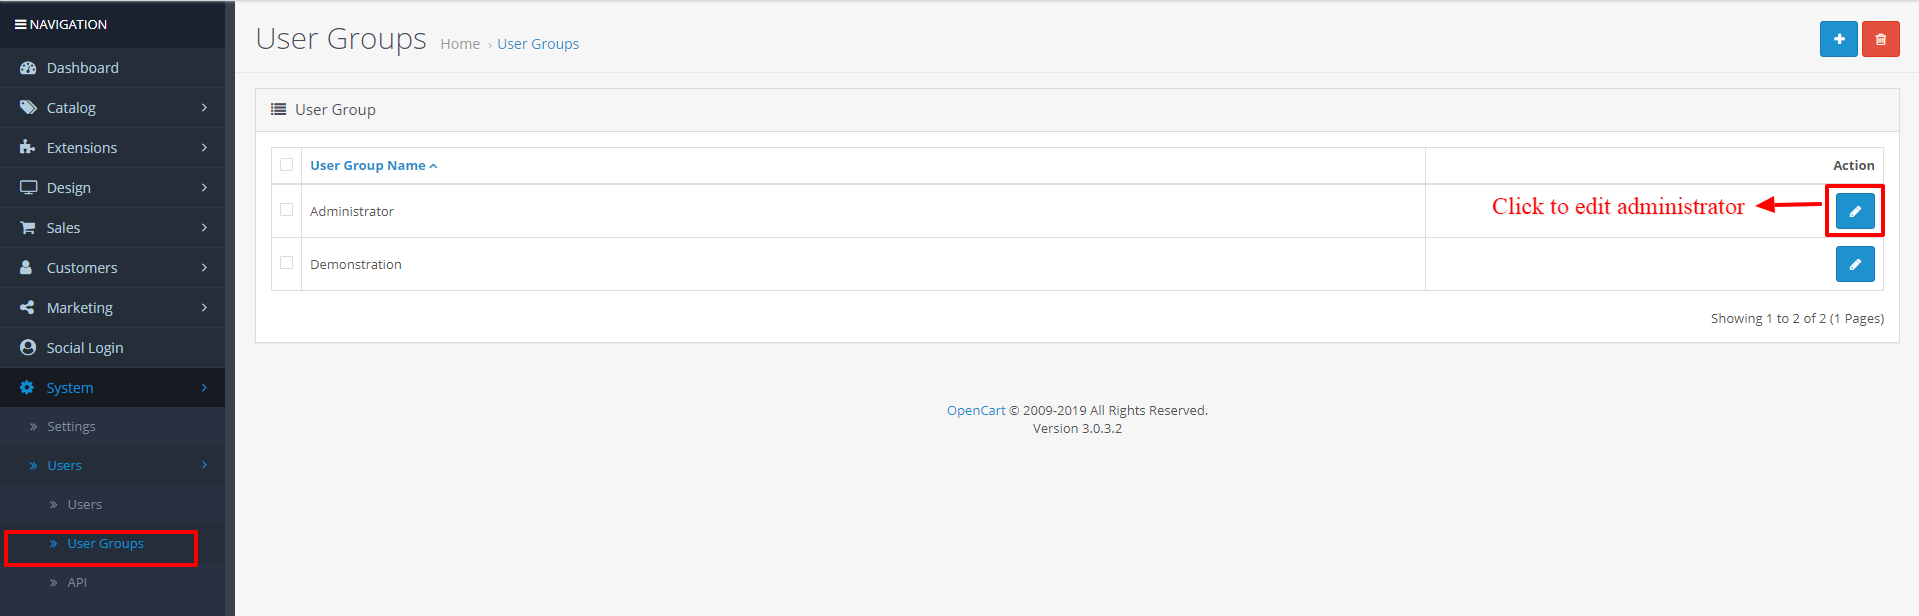Check the Administrator row checkbox
The image size is (1919, 616).
point(287,210)
